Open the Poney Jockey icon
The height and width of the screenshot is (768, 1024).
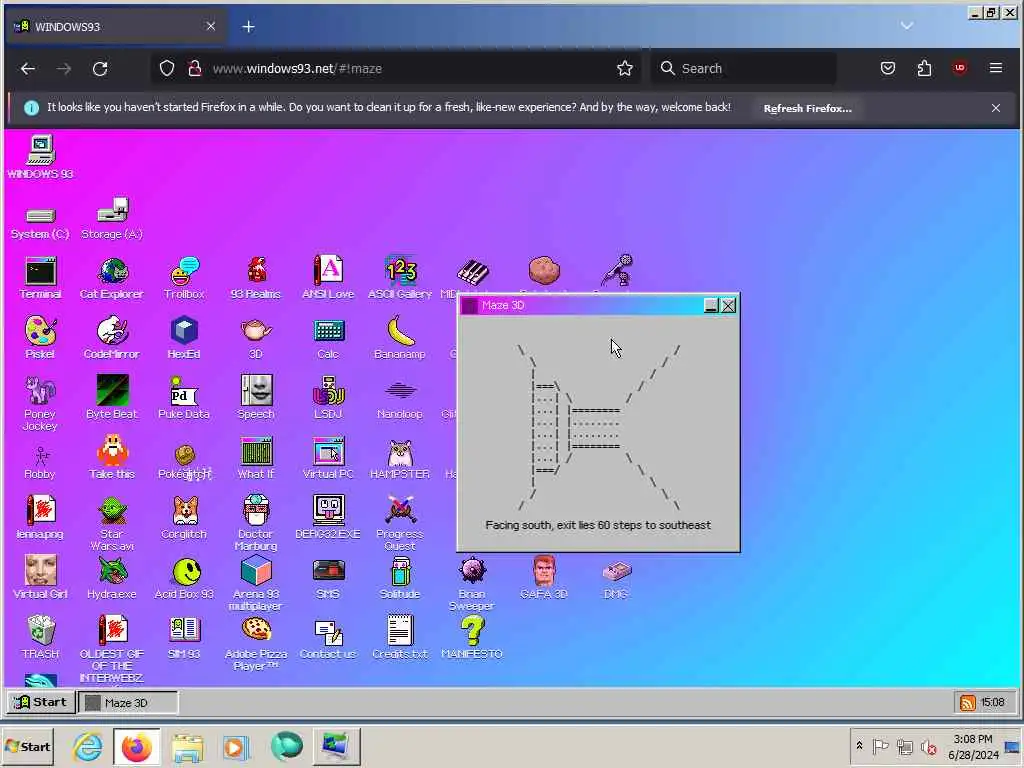(x=40, y=404)
